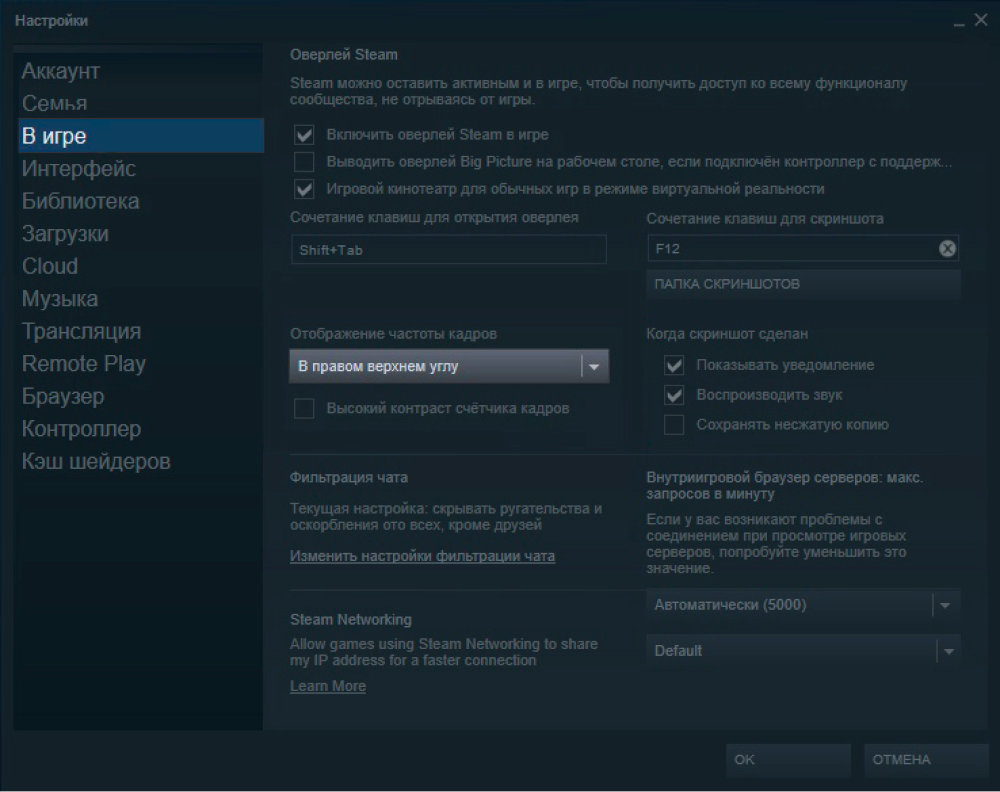Go to Контроллер settings
The width and height of the screenshot is (1000, 792).
click(140, 429)
